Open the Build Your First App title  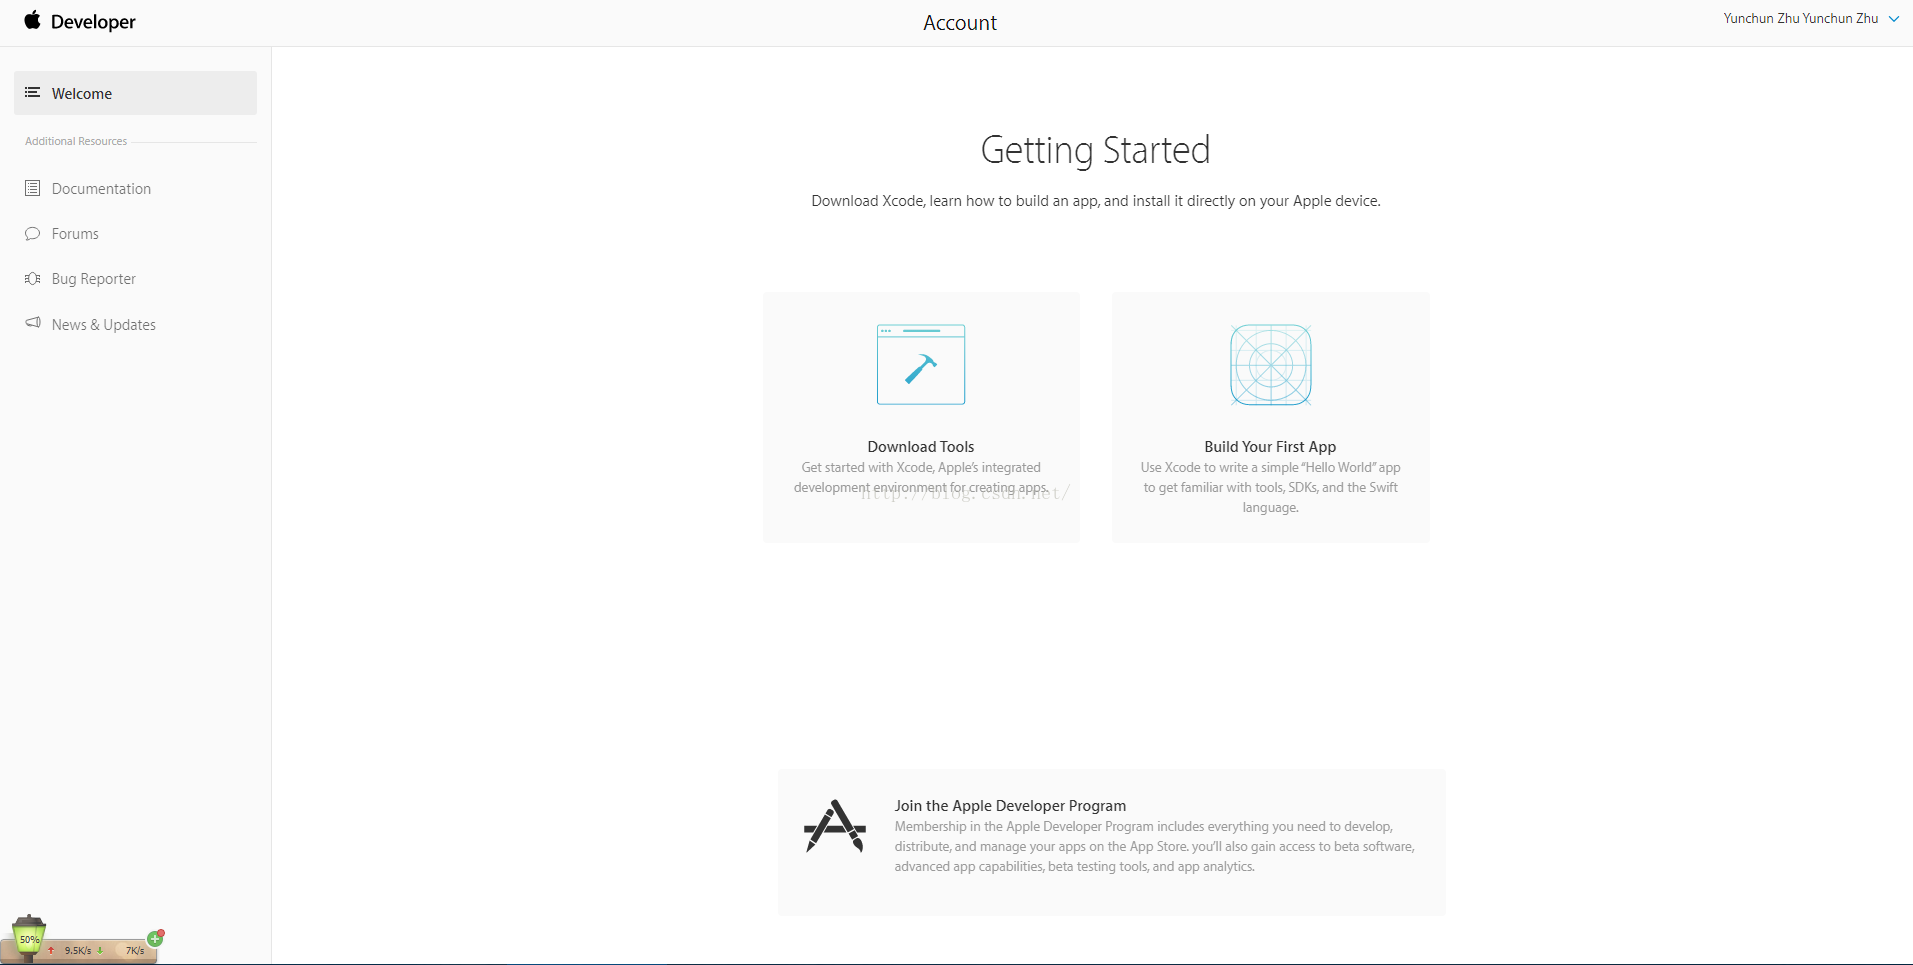[x=1270, y=447]
